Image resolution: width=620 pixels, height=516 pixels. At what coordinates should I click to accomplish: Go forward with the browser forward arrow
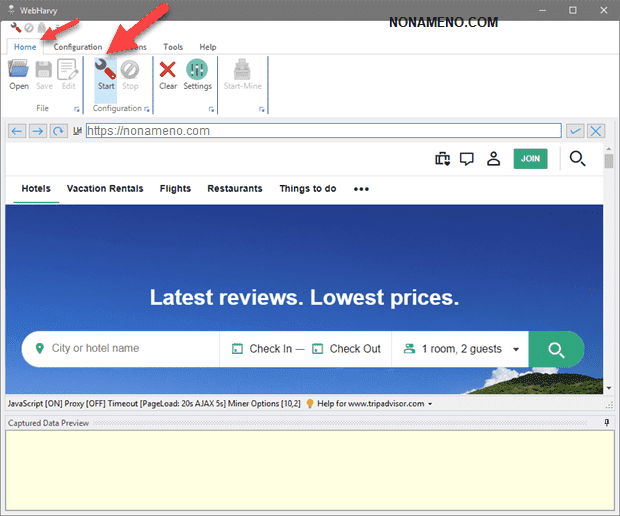38,131
